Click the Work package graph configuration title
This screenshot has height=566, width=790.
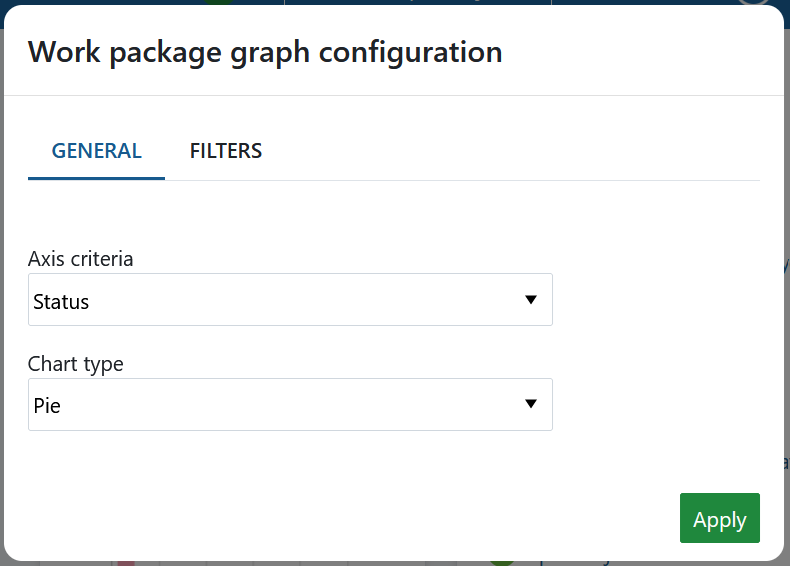pos(265,52)
